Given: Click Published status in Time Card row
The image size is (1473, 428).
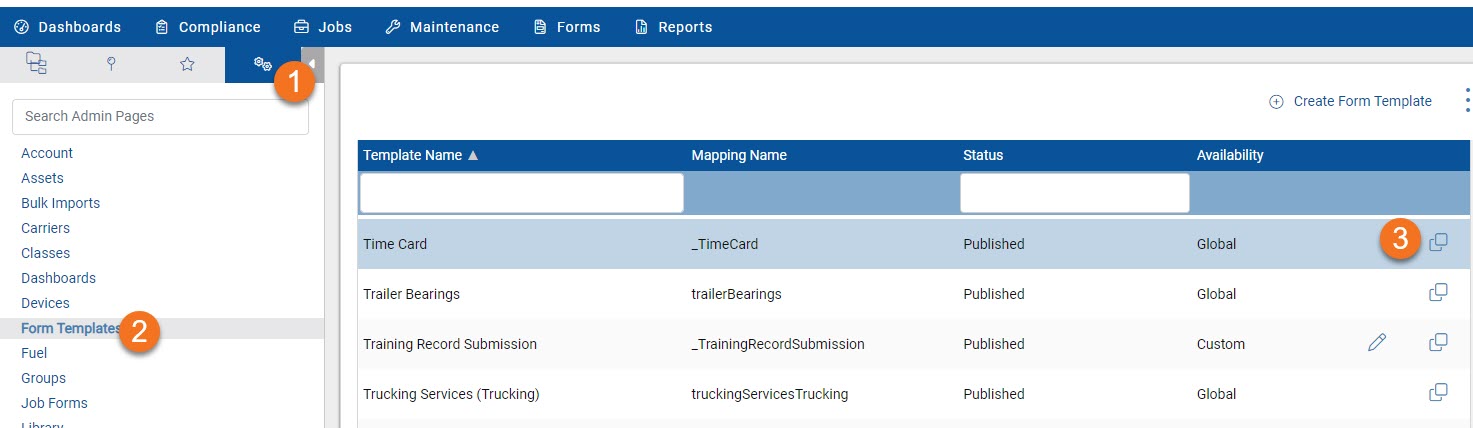Looking at the screenshot, I should pos(994,244).
